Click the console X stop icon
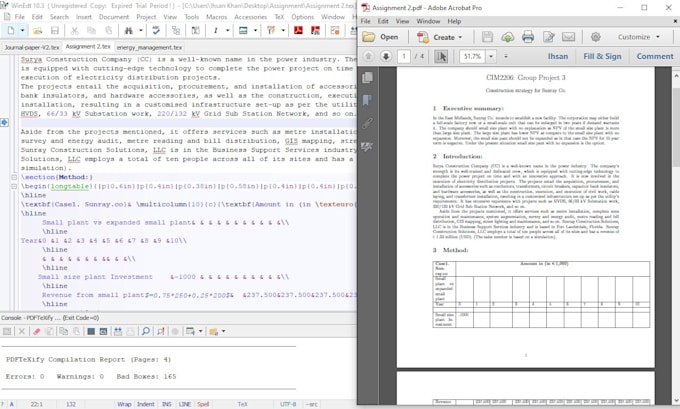The width and height of the screenshot is (680, 409). click(x=21, y=331)
